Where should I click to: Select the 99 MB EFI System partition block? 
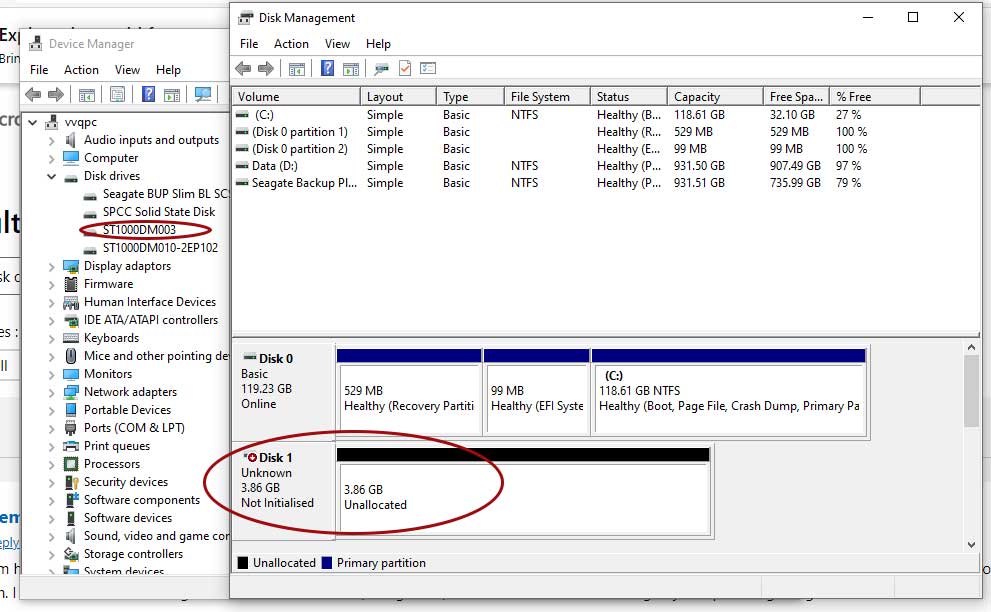point(537,392)
